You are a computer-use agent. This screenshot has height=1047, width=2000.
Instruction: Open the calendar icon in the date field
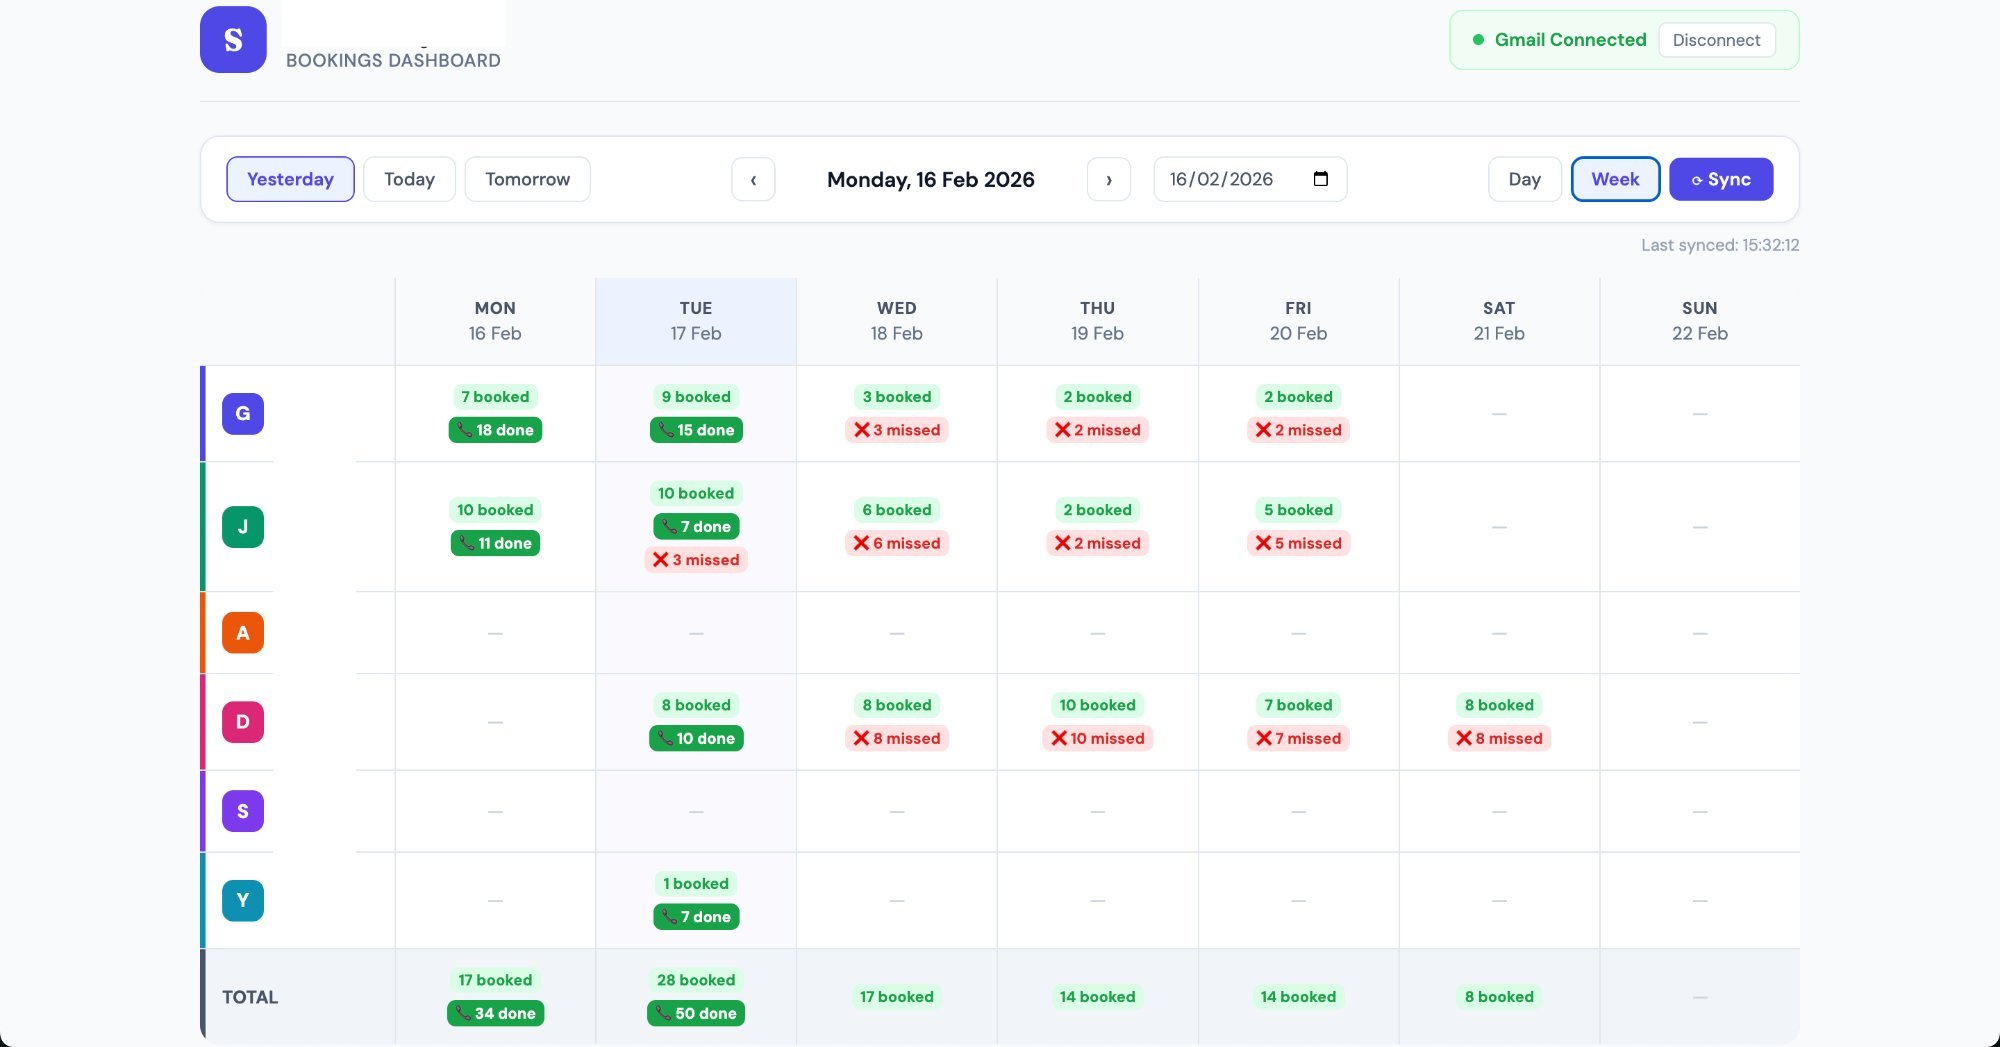1320,179
